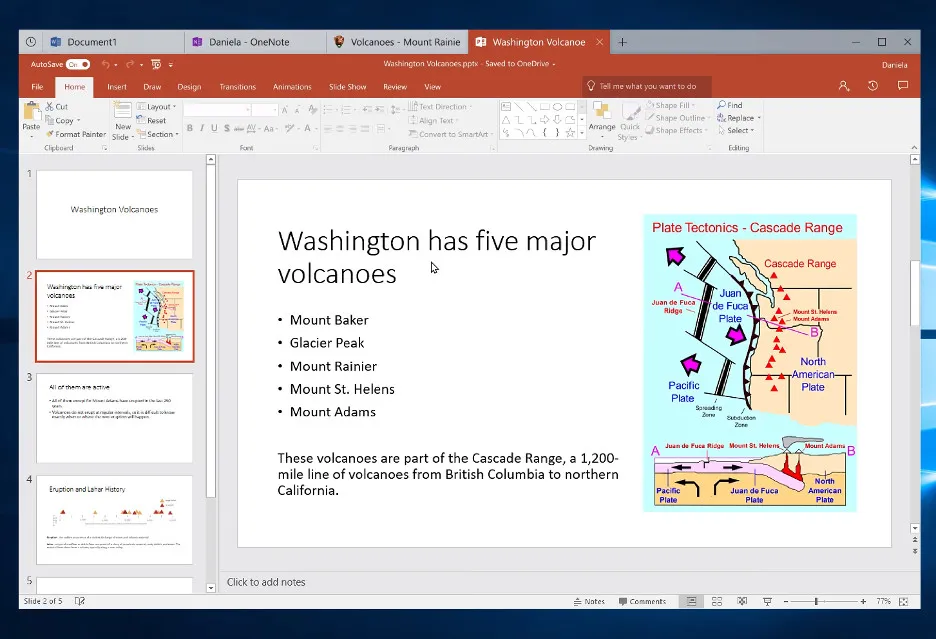Screen dimensions: 936x639
Task: Click the Reset slide button
Action: (152, 120)
